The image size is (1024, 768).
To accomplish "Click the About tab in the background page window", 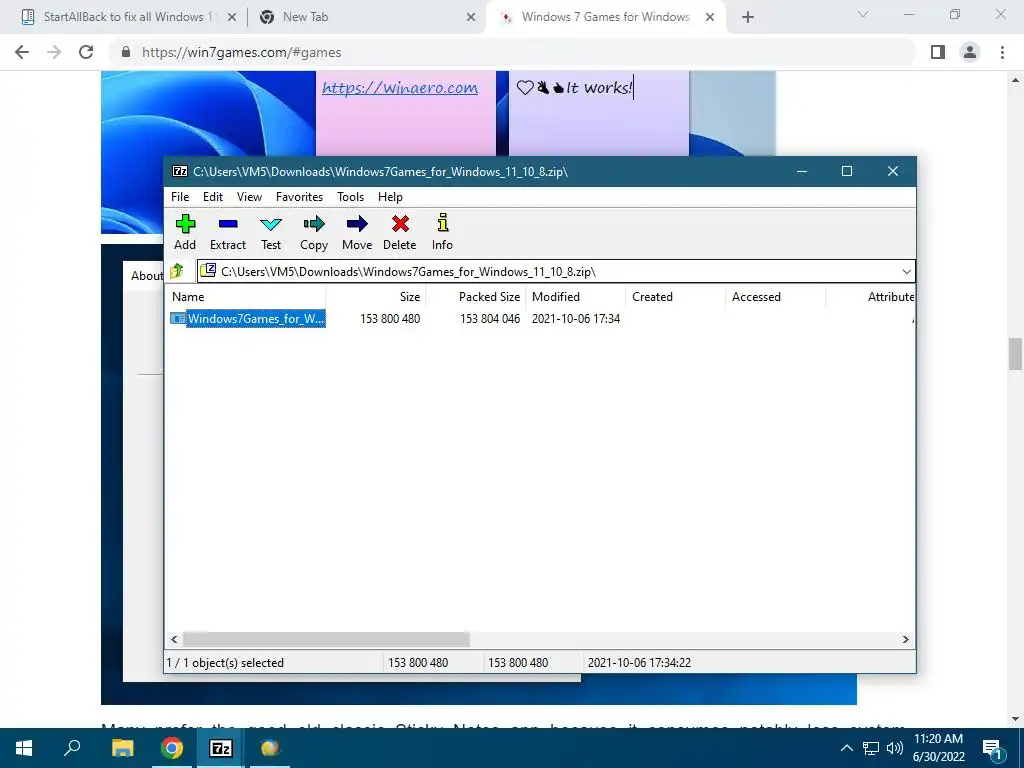I will click(x=145, y=276).
